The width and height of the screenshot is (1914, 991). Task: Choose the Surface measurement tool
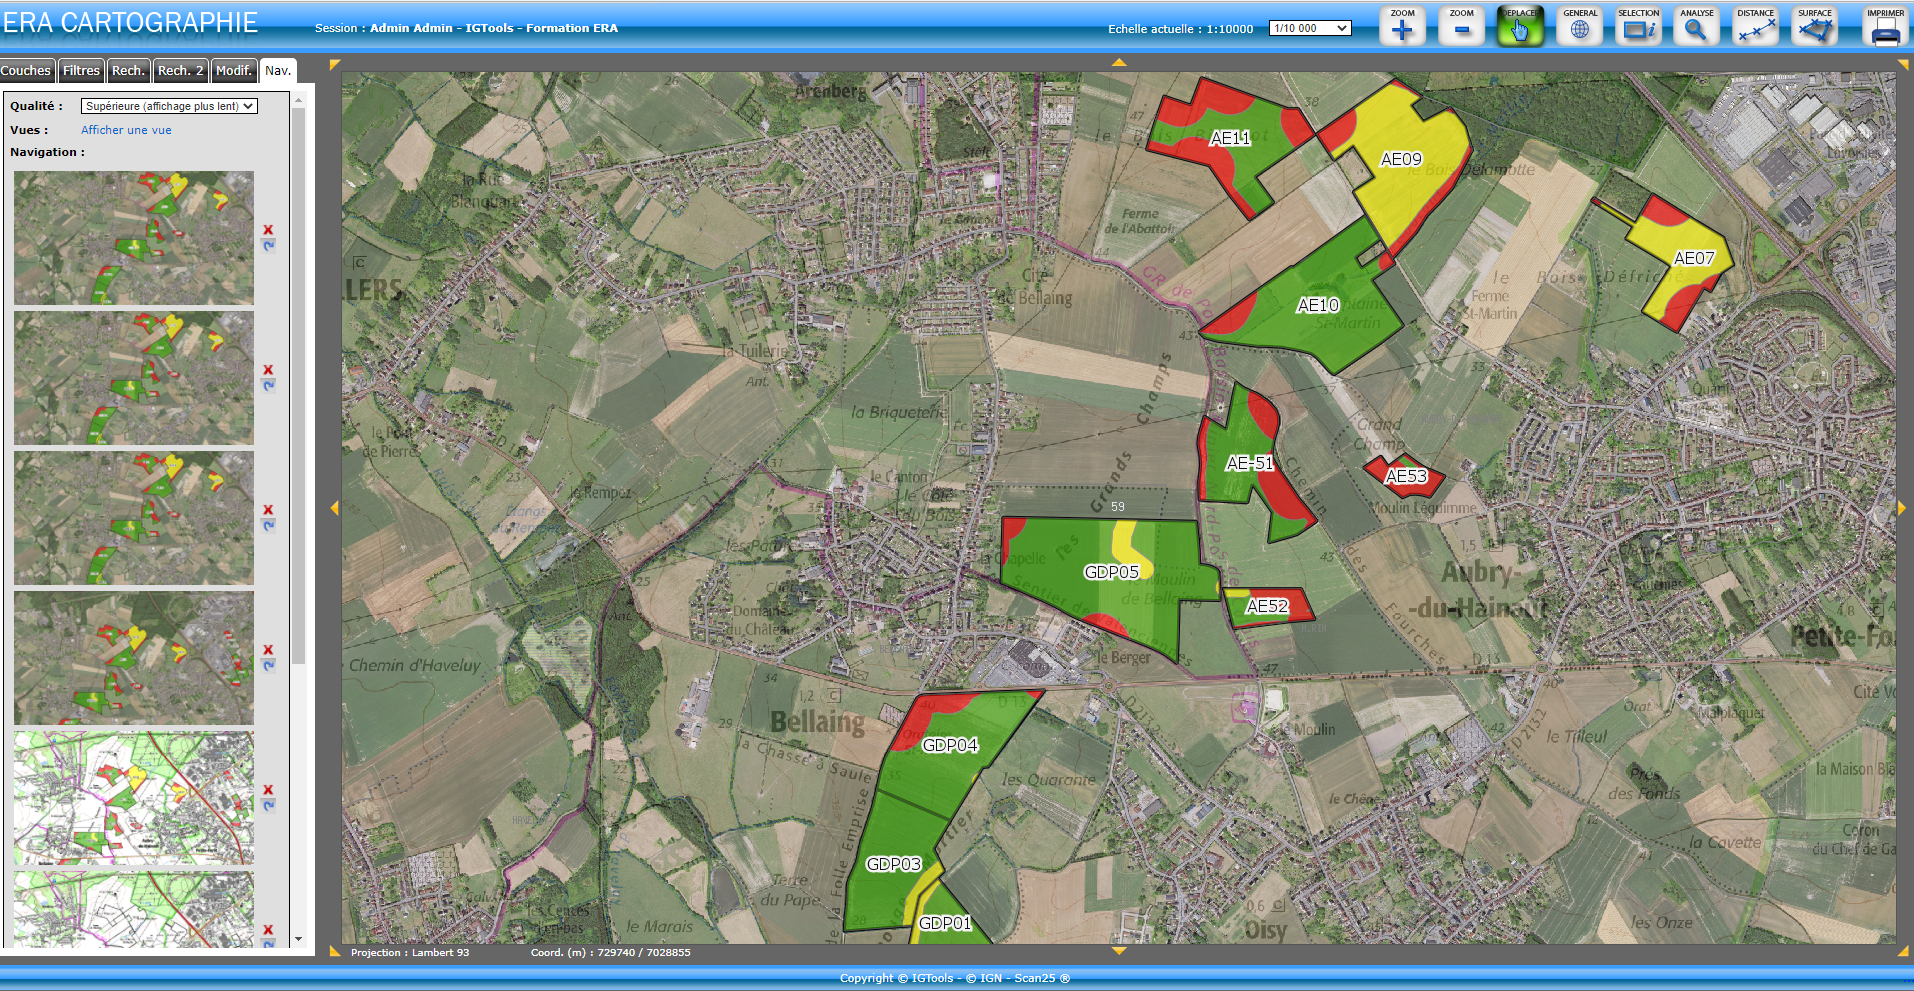pyautogui.click(x=1814, y=27)
